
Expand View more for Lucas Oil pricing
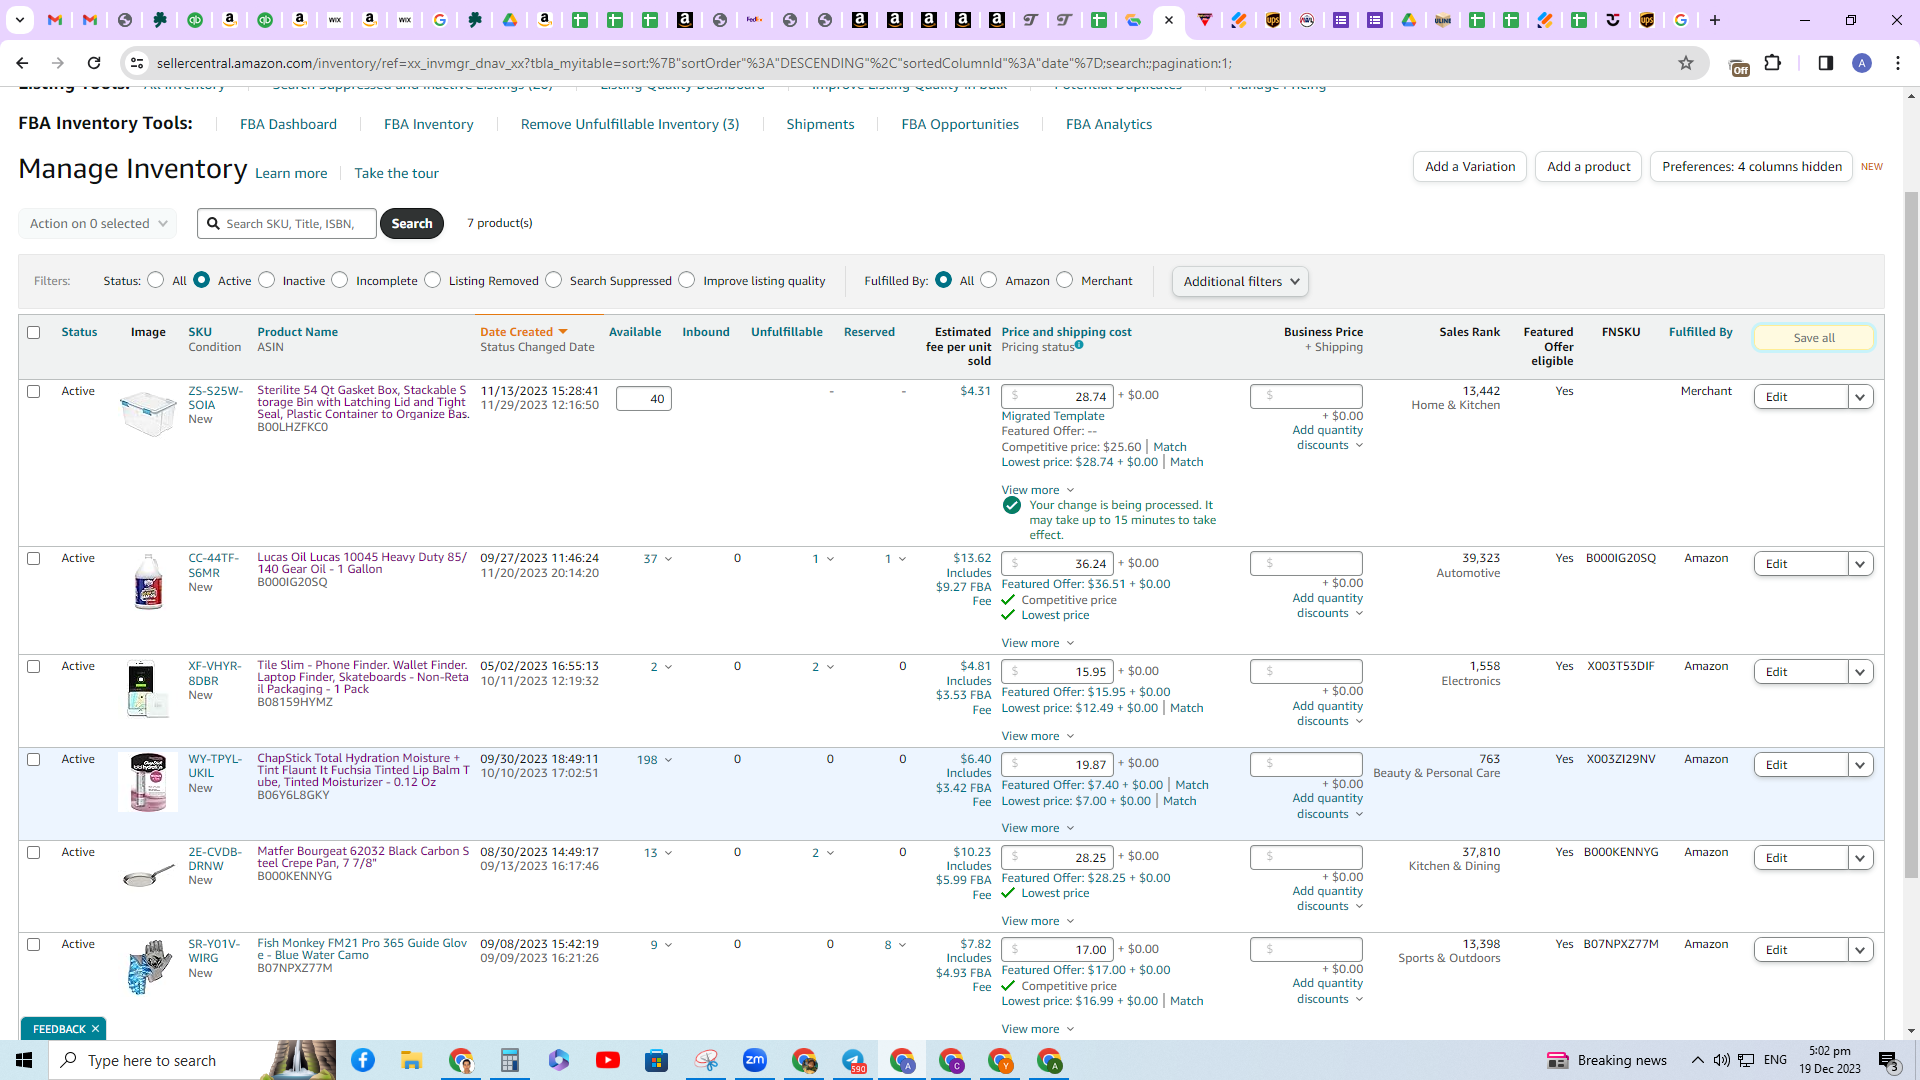[x=1038, y=643]
